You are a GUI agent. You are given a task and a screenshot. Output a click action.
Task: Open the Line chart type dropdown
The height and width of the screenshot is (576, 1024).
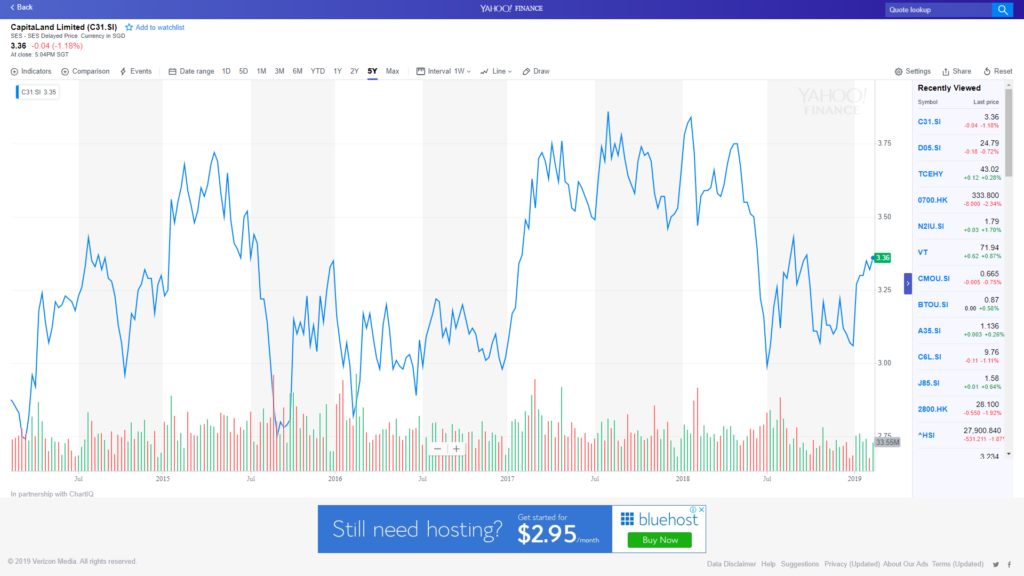click(496, 71)
